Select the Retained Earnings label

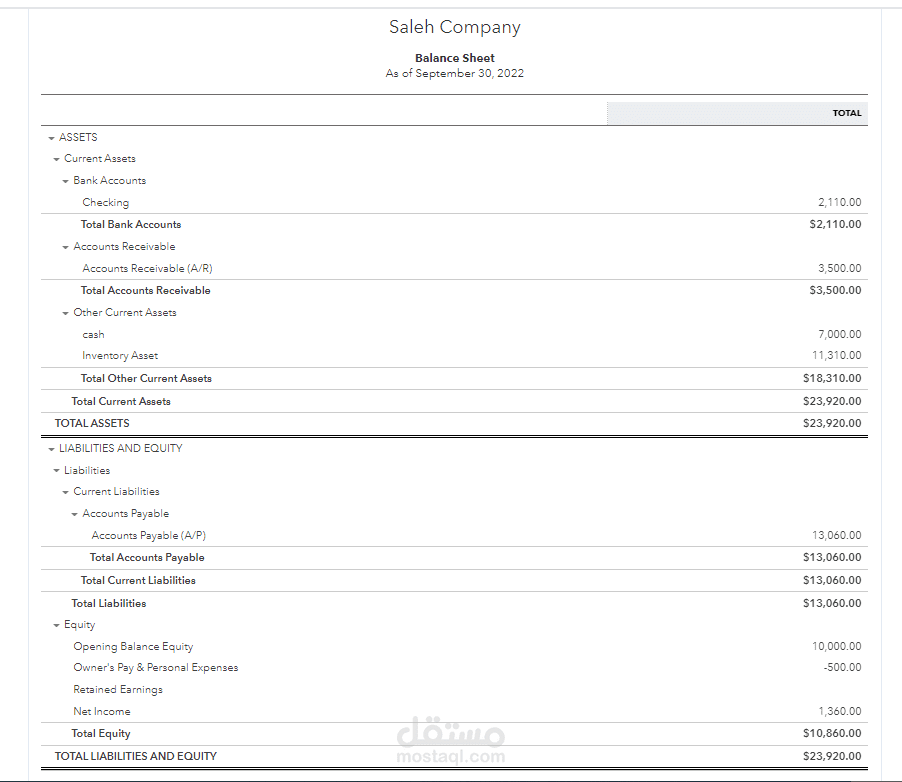click(x=118, y=690)
